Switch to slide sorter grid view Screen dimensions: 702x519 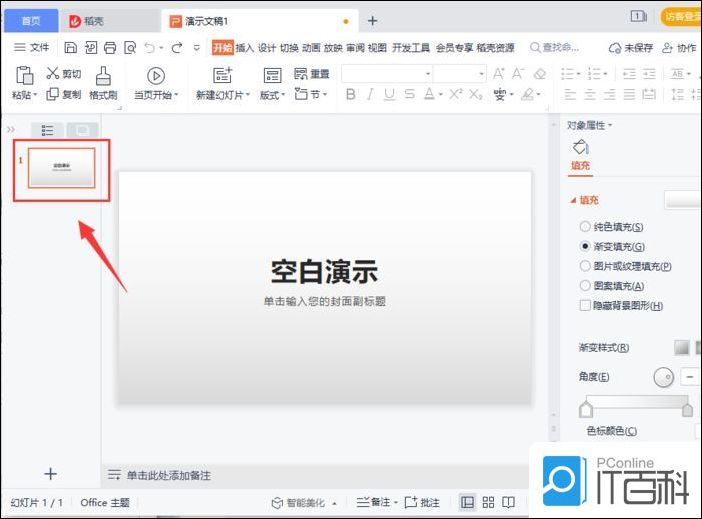[488, 502]
